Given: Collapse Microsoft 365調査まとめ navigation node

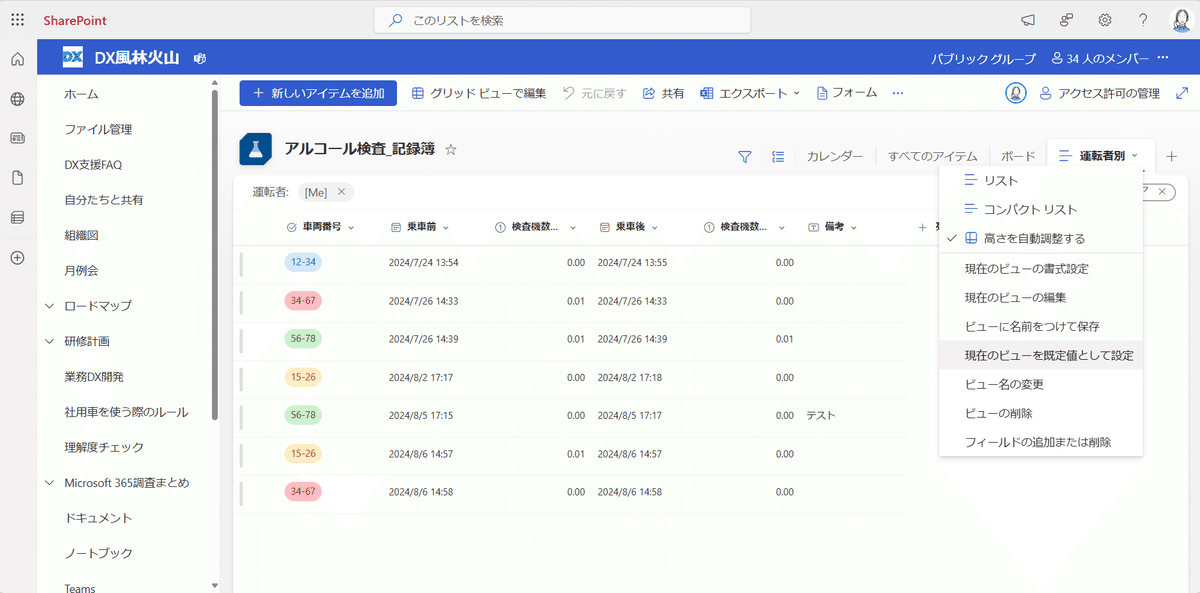Looking at the screenshot, I should point(49,483).
